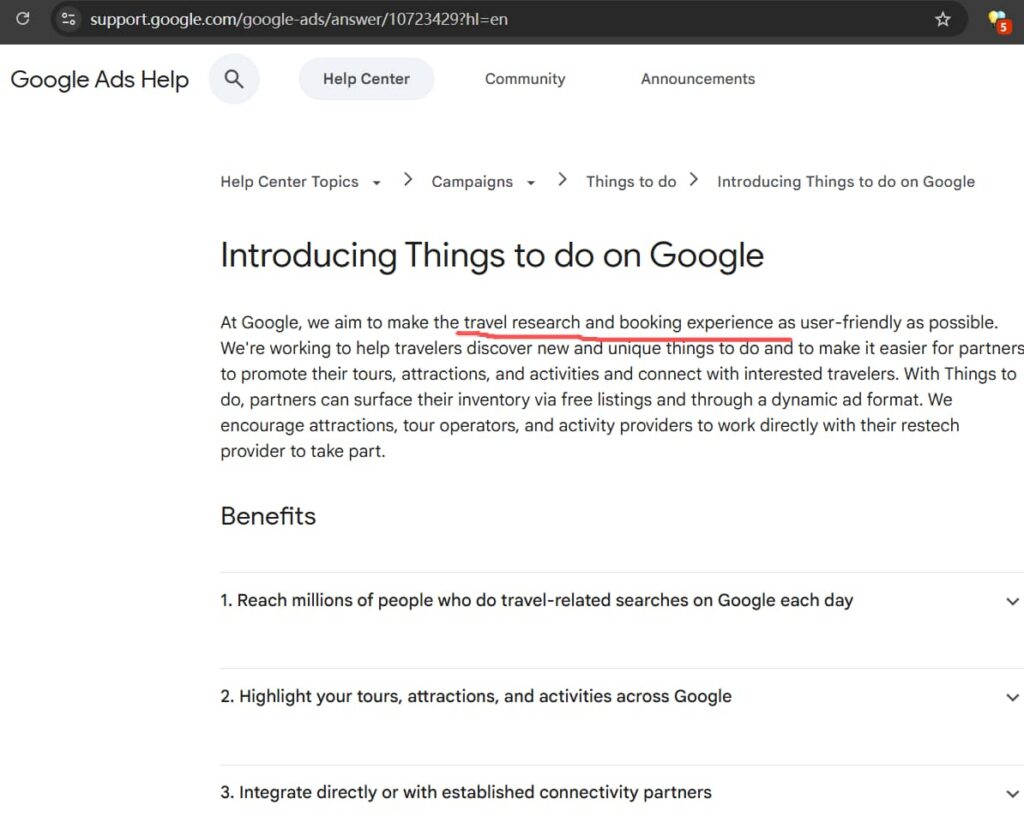
Task: Click the Benefits heading
Action: point(268,516)
